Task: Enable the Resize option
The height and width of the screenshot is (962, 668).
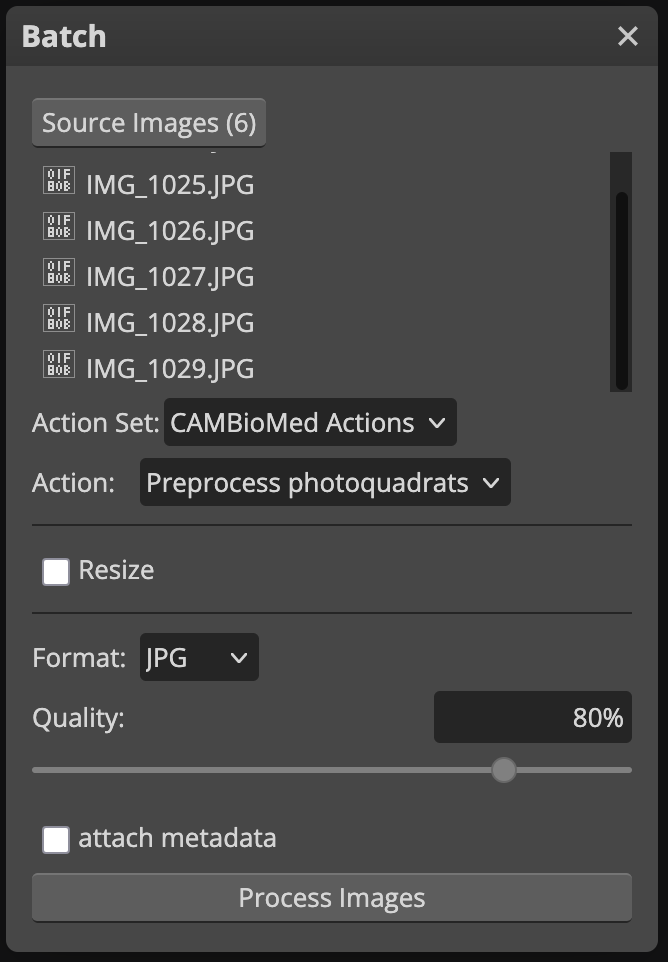Action: coord(55,569)
